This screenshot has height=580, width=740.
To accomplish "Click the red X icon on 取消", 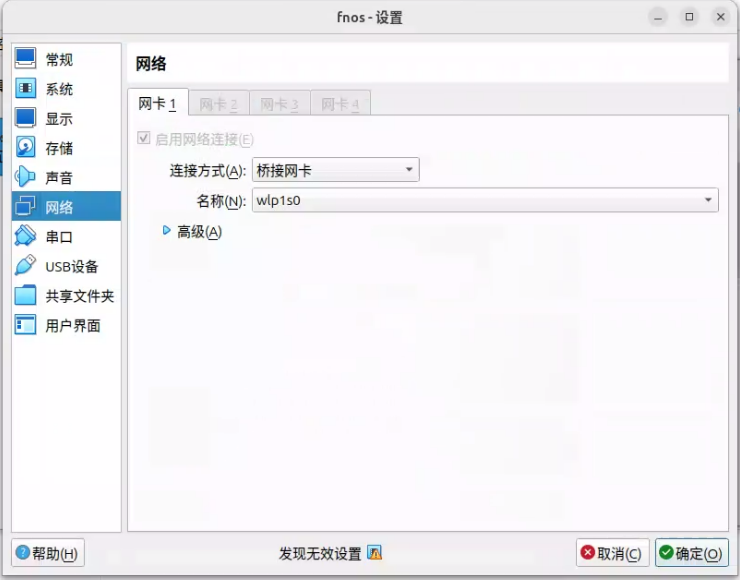I will [x=588, y=552].
